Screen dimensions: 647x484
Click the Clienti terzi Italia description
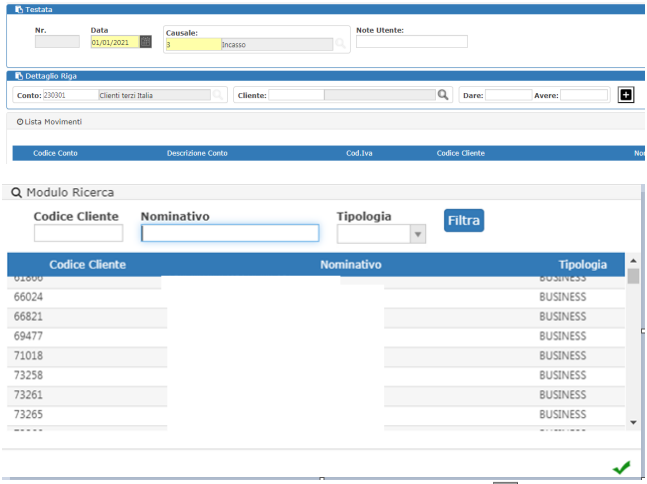click(x=154, y=95)
